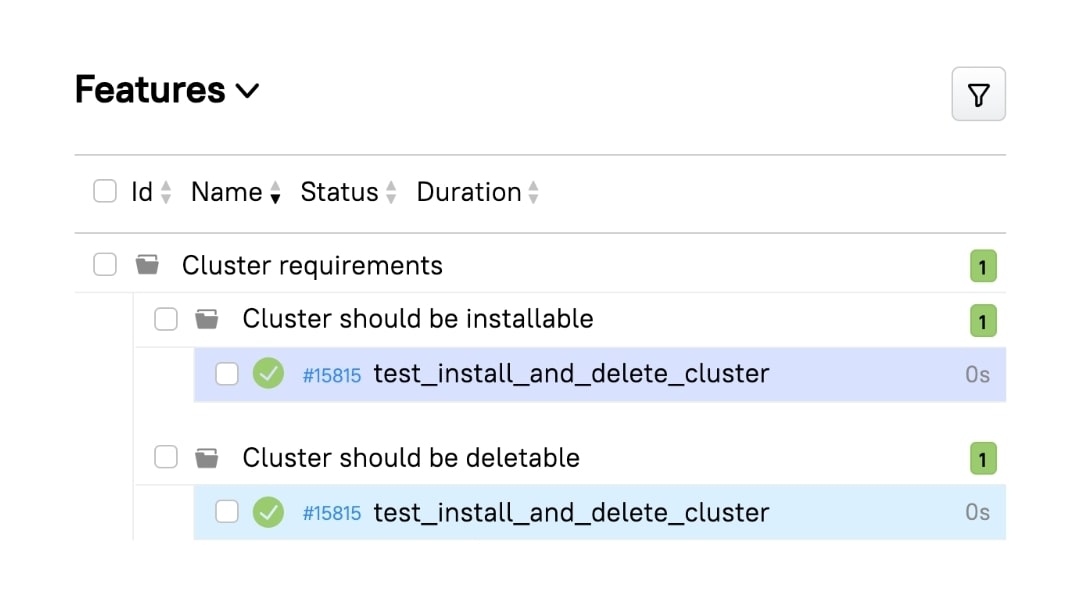Open the Features dropdown chevron

249,92
